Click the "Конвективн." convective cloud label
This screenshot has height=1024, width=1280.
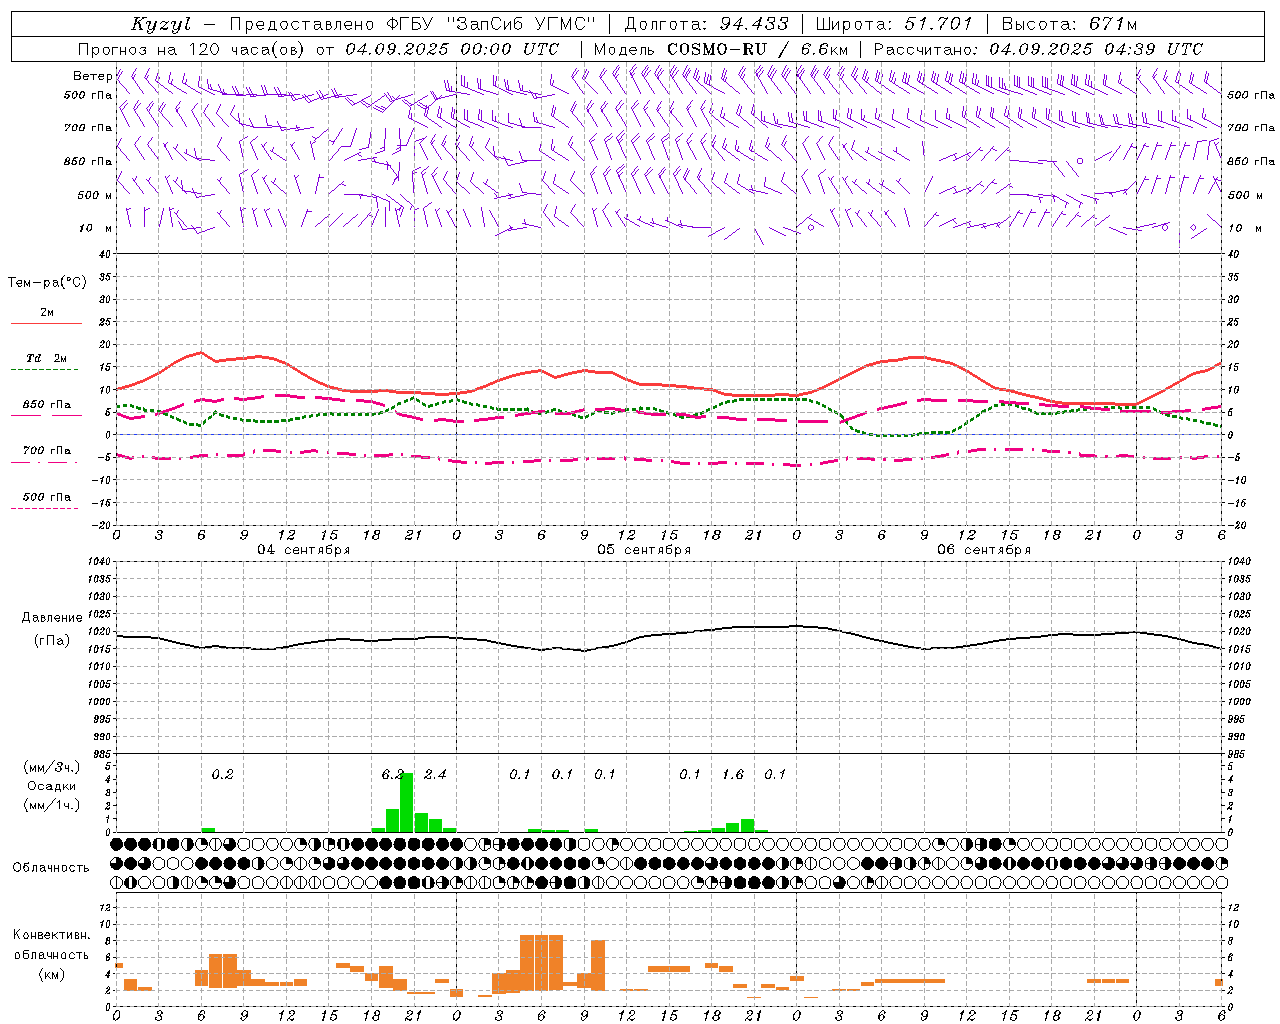pyautogui.click(x=52, y=935)
